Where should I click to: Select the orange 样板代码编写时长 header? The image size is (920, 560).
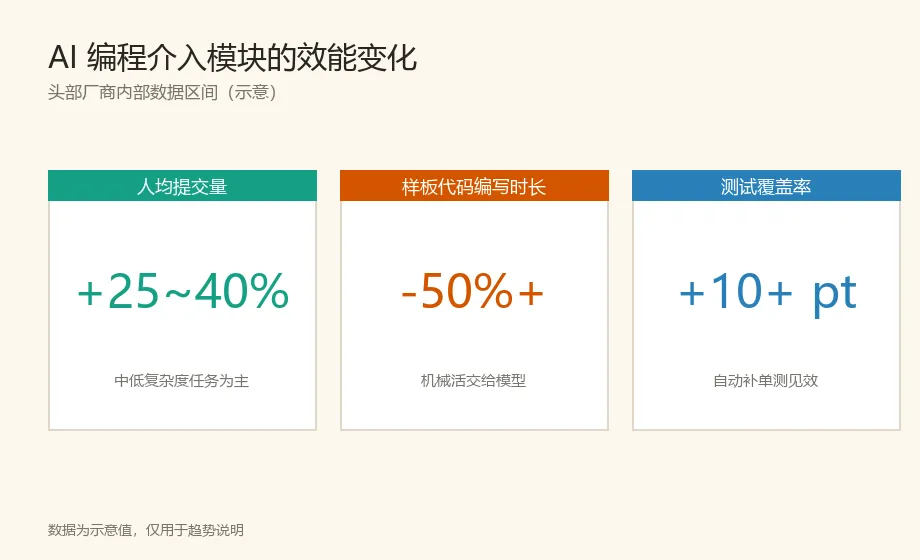(474, 186)
